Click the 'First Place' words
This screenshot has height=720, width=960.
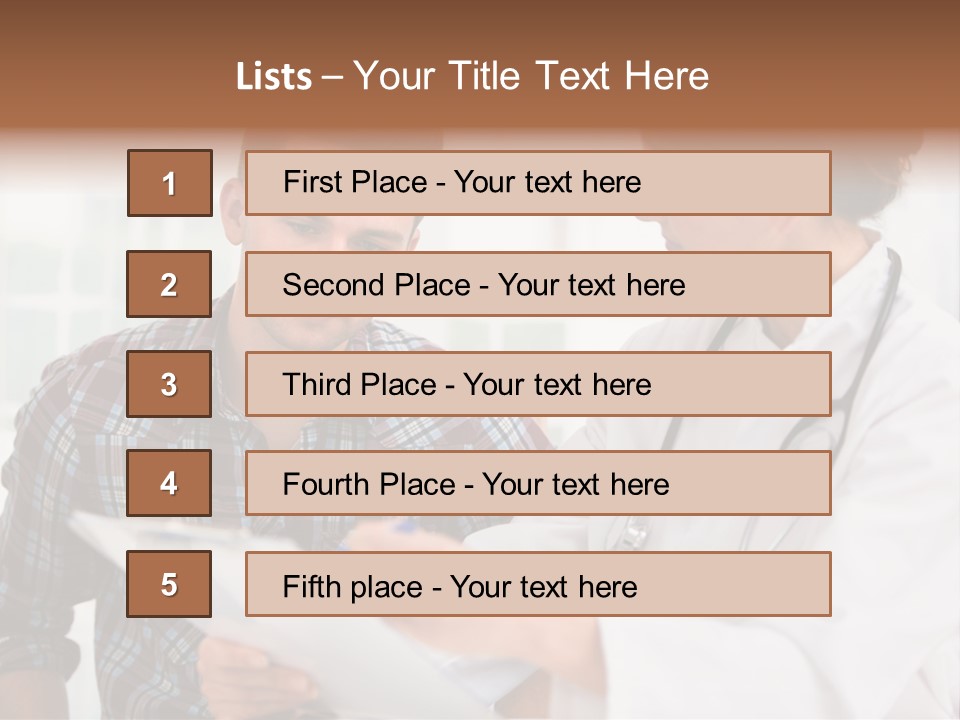coord(355,182)
